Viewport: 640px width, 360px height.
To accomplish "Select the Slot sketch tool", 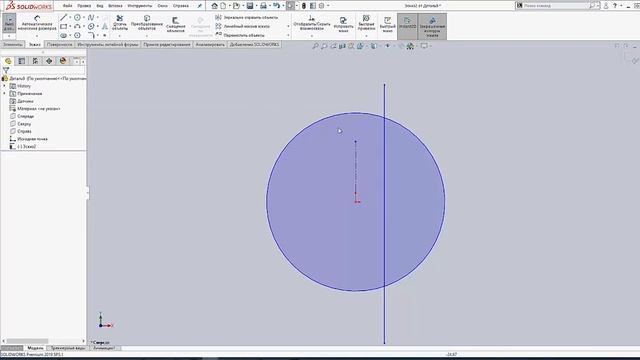I will coord(64,36).
